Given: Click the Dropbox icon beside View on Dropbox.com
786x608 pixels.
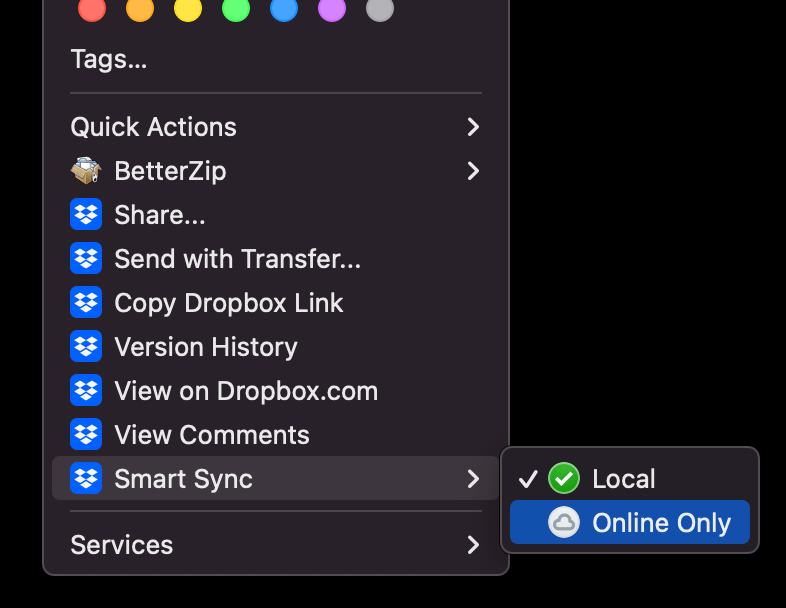Looking at the screenshot, I should (x=86, y=390).
